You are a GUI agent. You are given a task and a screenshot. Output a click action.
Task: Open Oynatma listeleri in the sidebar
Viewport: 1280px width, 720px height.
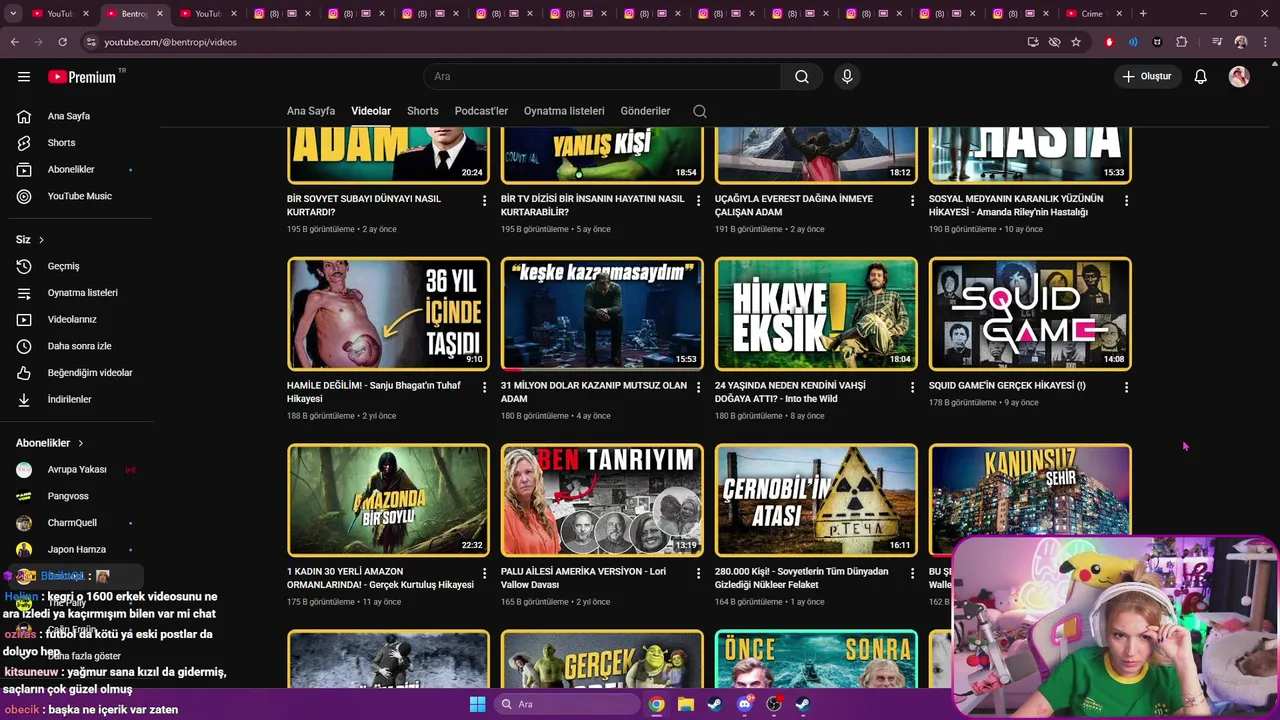pos(80,293)
